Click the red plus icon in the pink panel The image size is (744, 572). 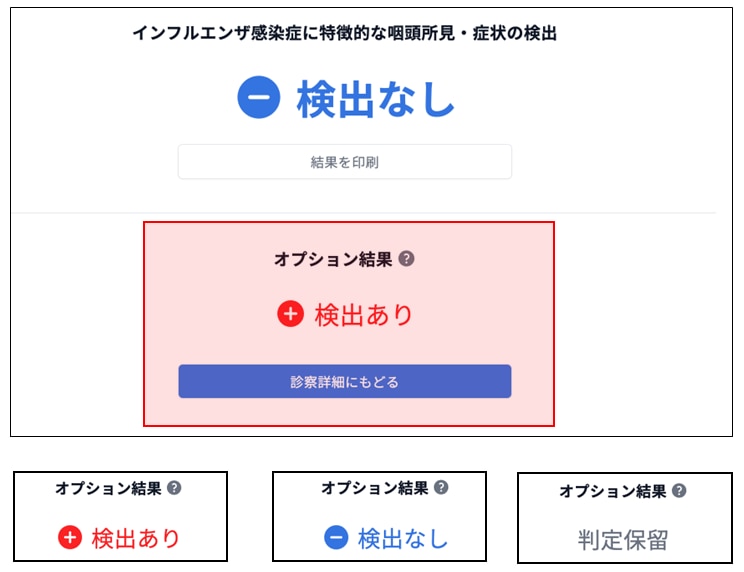(x=290, y=314)
